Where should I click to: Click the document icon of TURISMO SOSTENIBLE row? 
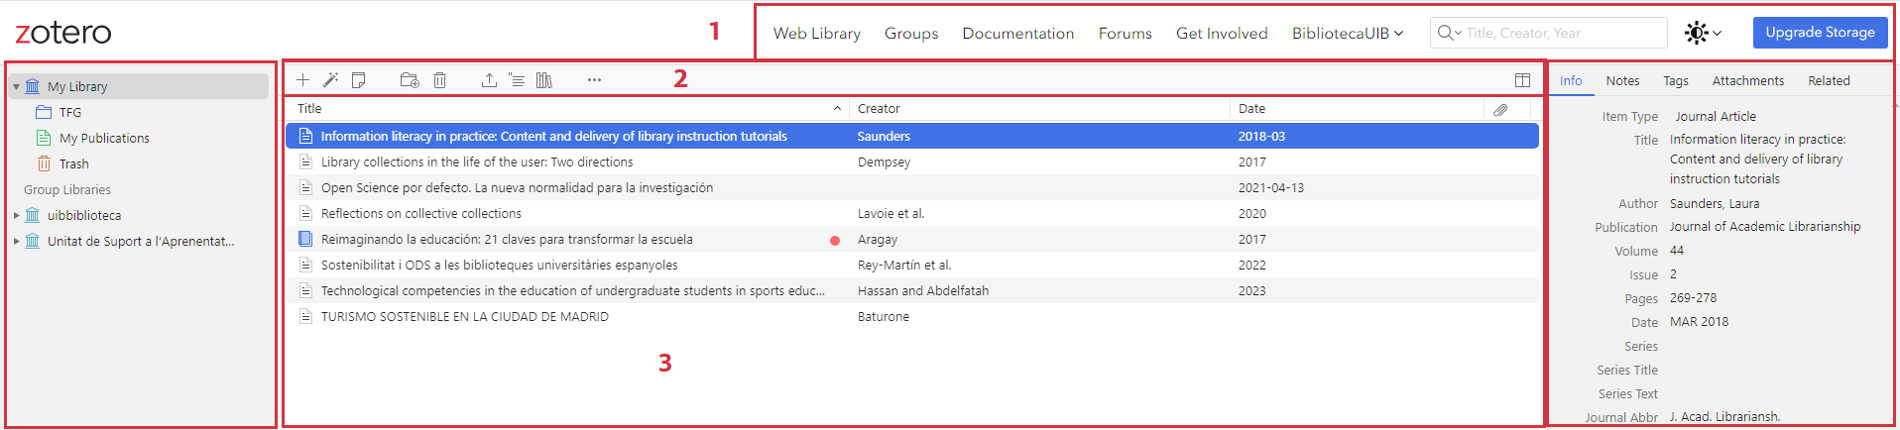point(306,317)
